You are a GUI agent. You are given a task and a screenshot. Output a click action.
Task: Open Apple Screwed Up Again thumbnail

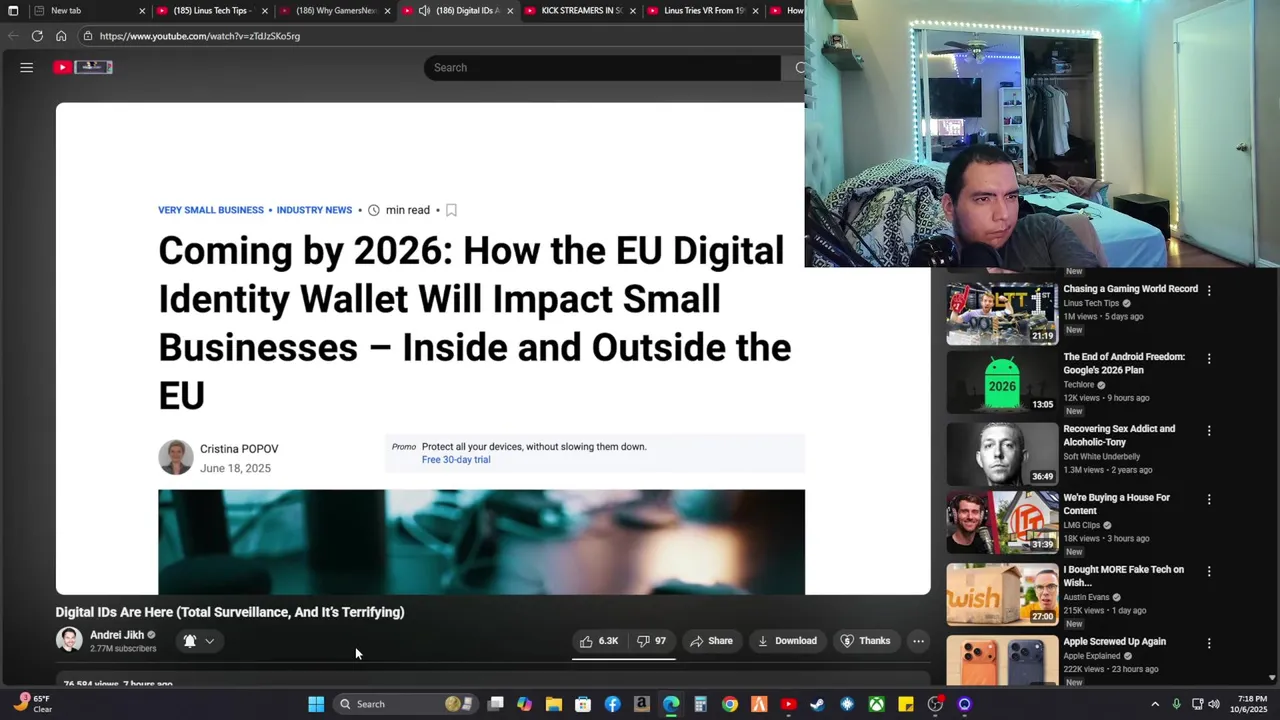click(1002, 662)
